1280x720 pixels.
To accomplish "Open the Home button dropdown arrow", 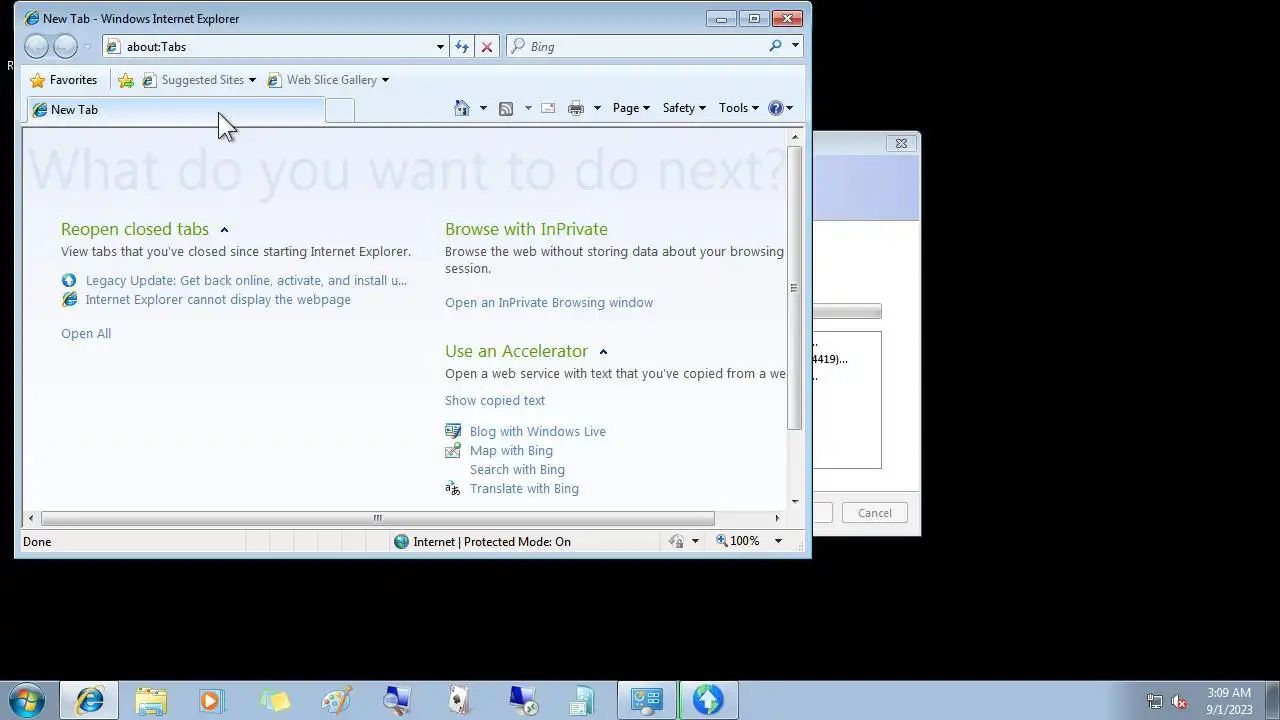I will point(483,108).
